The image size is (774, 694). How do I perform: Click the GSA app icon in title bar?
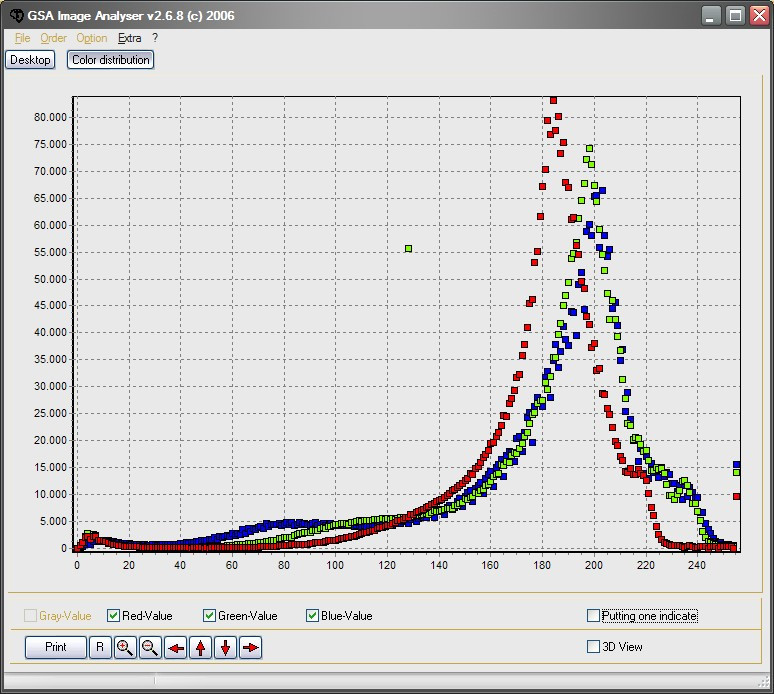[x=16, y=16]
